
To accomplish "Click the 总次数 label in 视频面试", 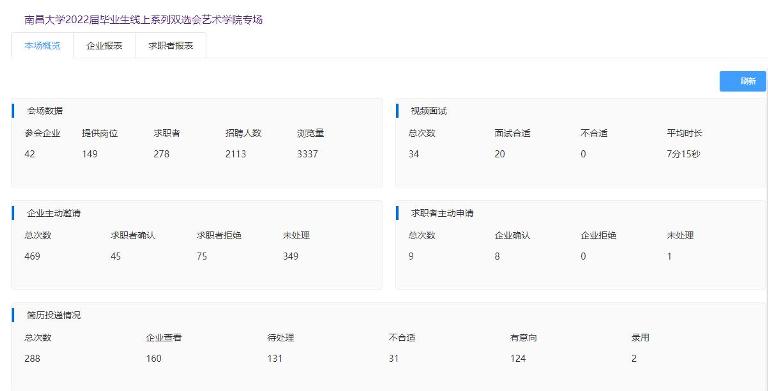I will pos(422,133).
